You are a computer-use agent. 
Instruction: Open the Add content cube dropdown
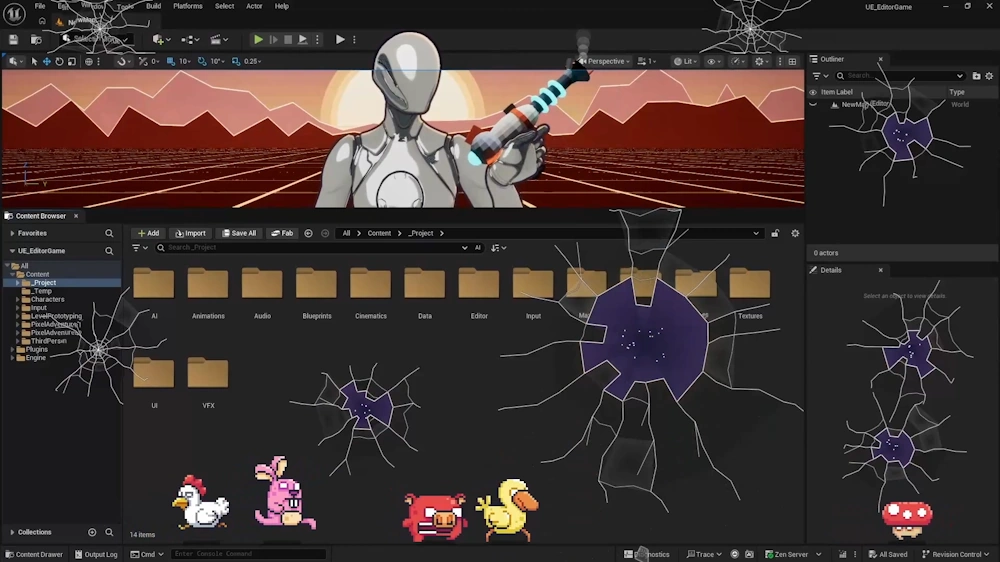(161, 40)
